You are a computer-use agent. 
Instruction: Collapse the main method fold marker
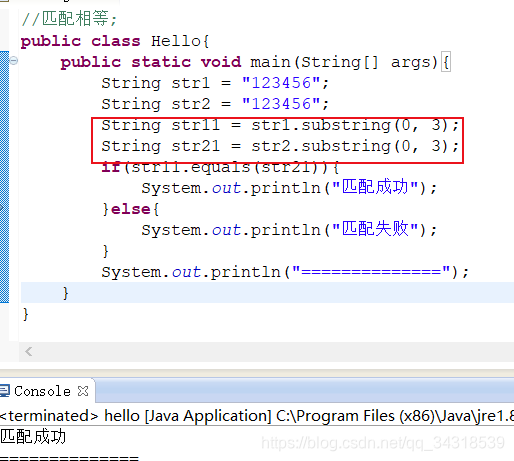[x=14, y=61]
